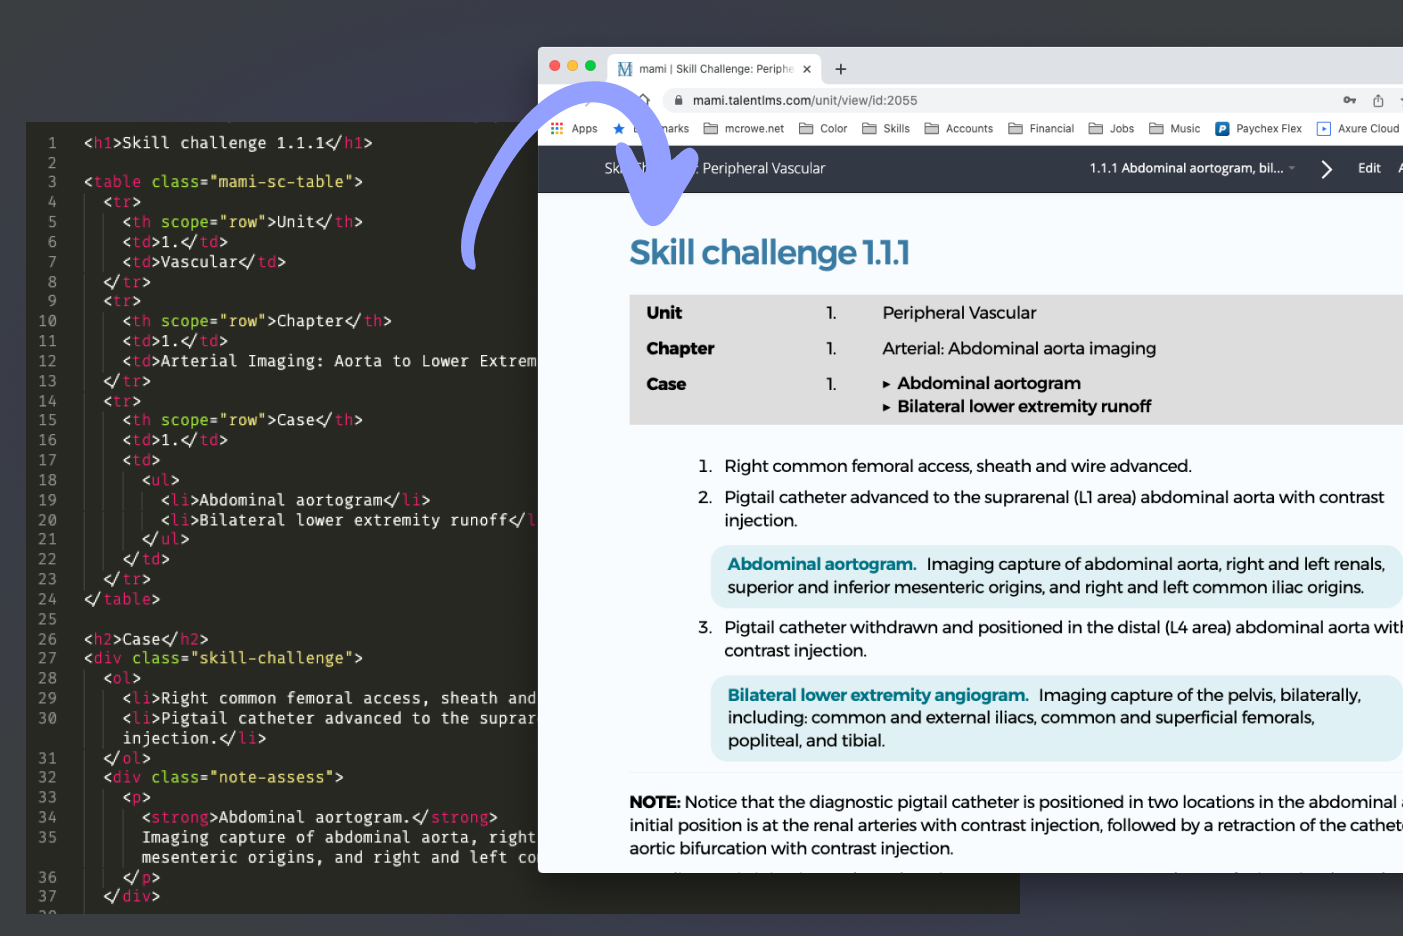Screen dimensions: 1403x936
Task: Click the Case row label in table
Action: pos(666,384)
